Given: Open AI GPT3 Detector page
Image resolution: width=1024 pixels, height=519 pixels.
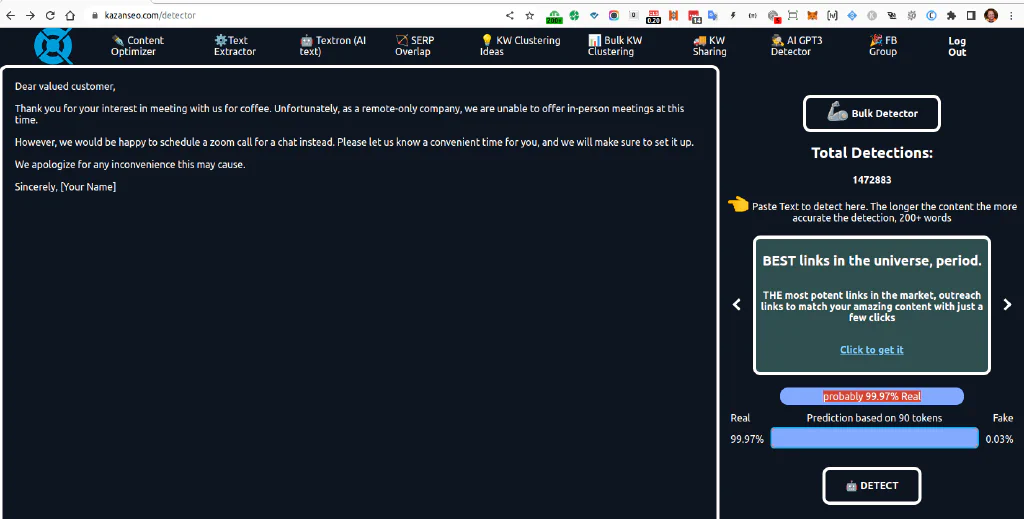Looking at the screenshot, I should click(x=796, y=46).
